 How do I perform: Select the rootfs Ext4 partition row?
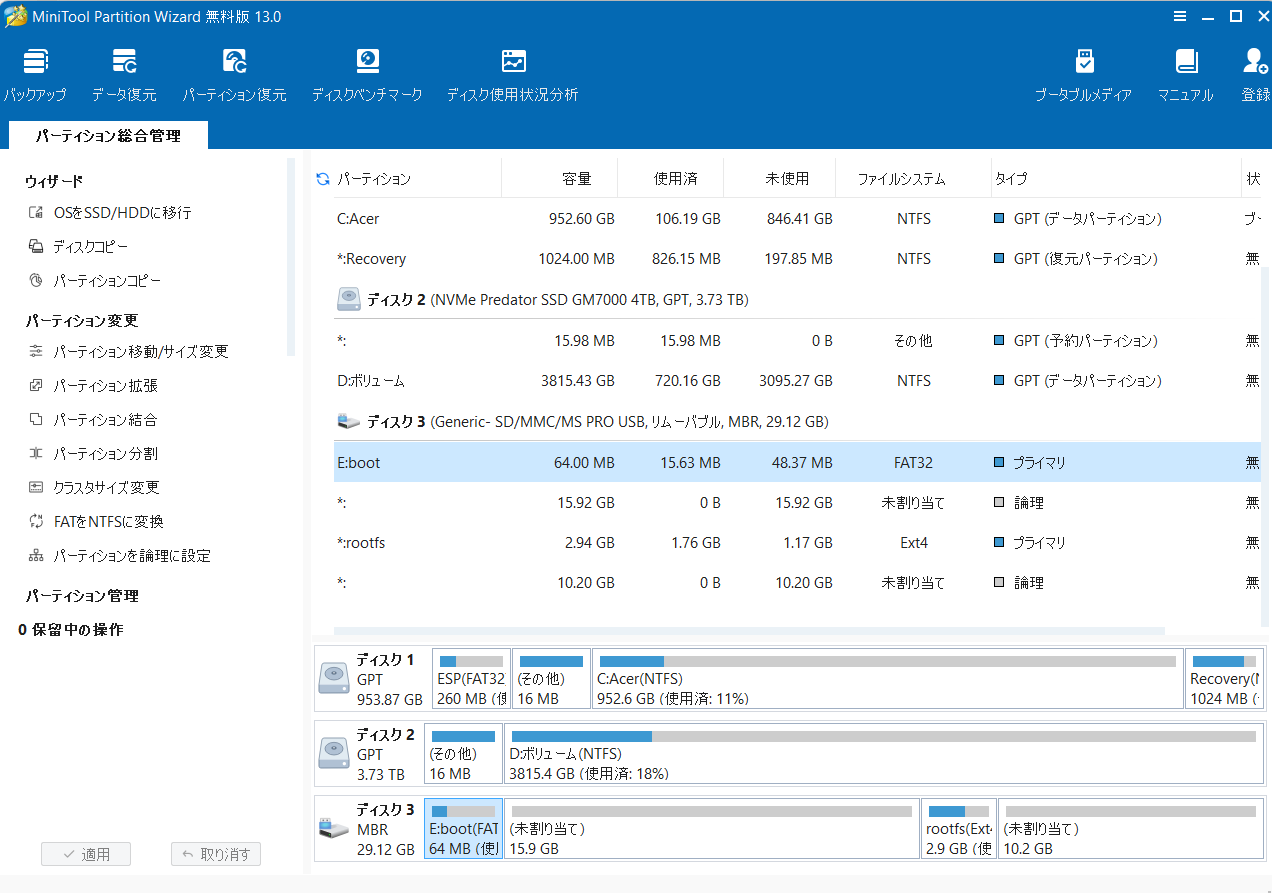tap(640, 543)
